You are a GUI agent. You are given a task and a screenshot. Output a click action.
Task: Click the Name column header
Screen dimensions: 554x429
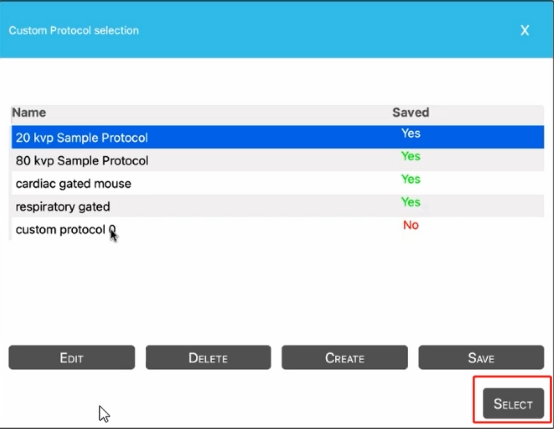[x=29, y=113]
